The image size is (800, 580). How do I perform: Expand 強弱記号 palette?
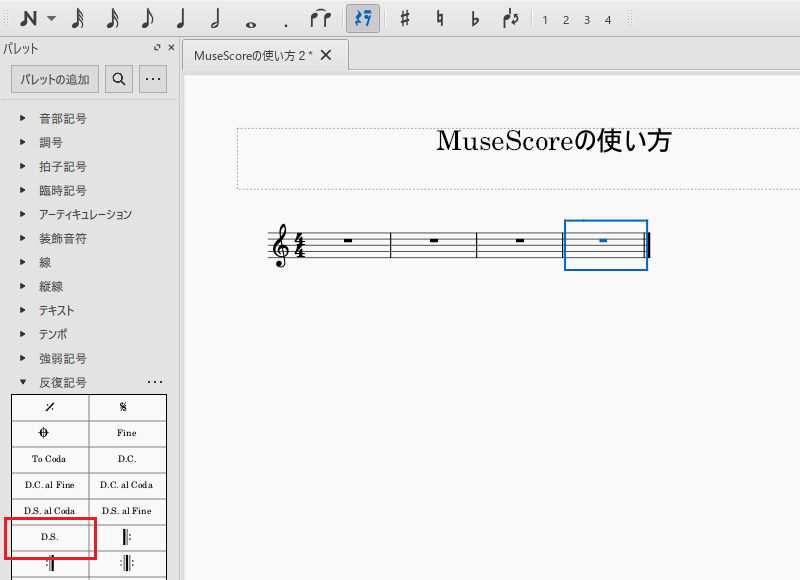tap(22, 358)
